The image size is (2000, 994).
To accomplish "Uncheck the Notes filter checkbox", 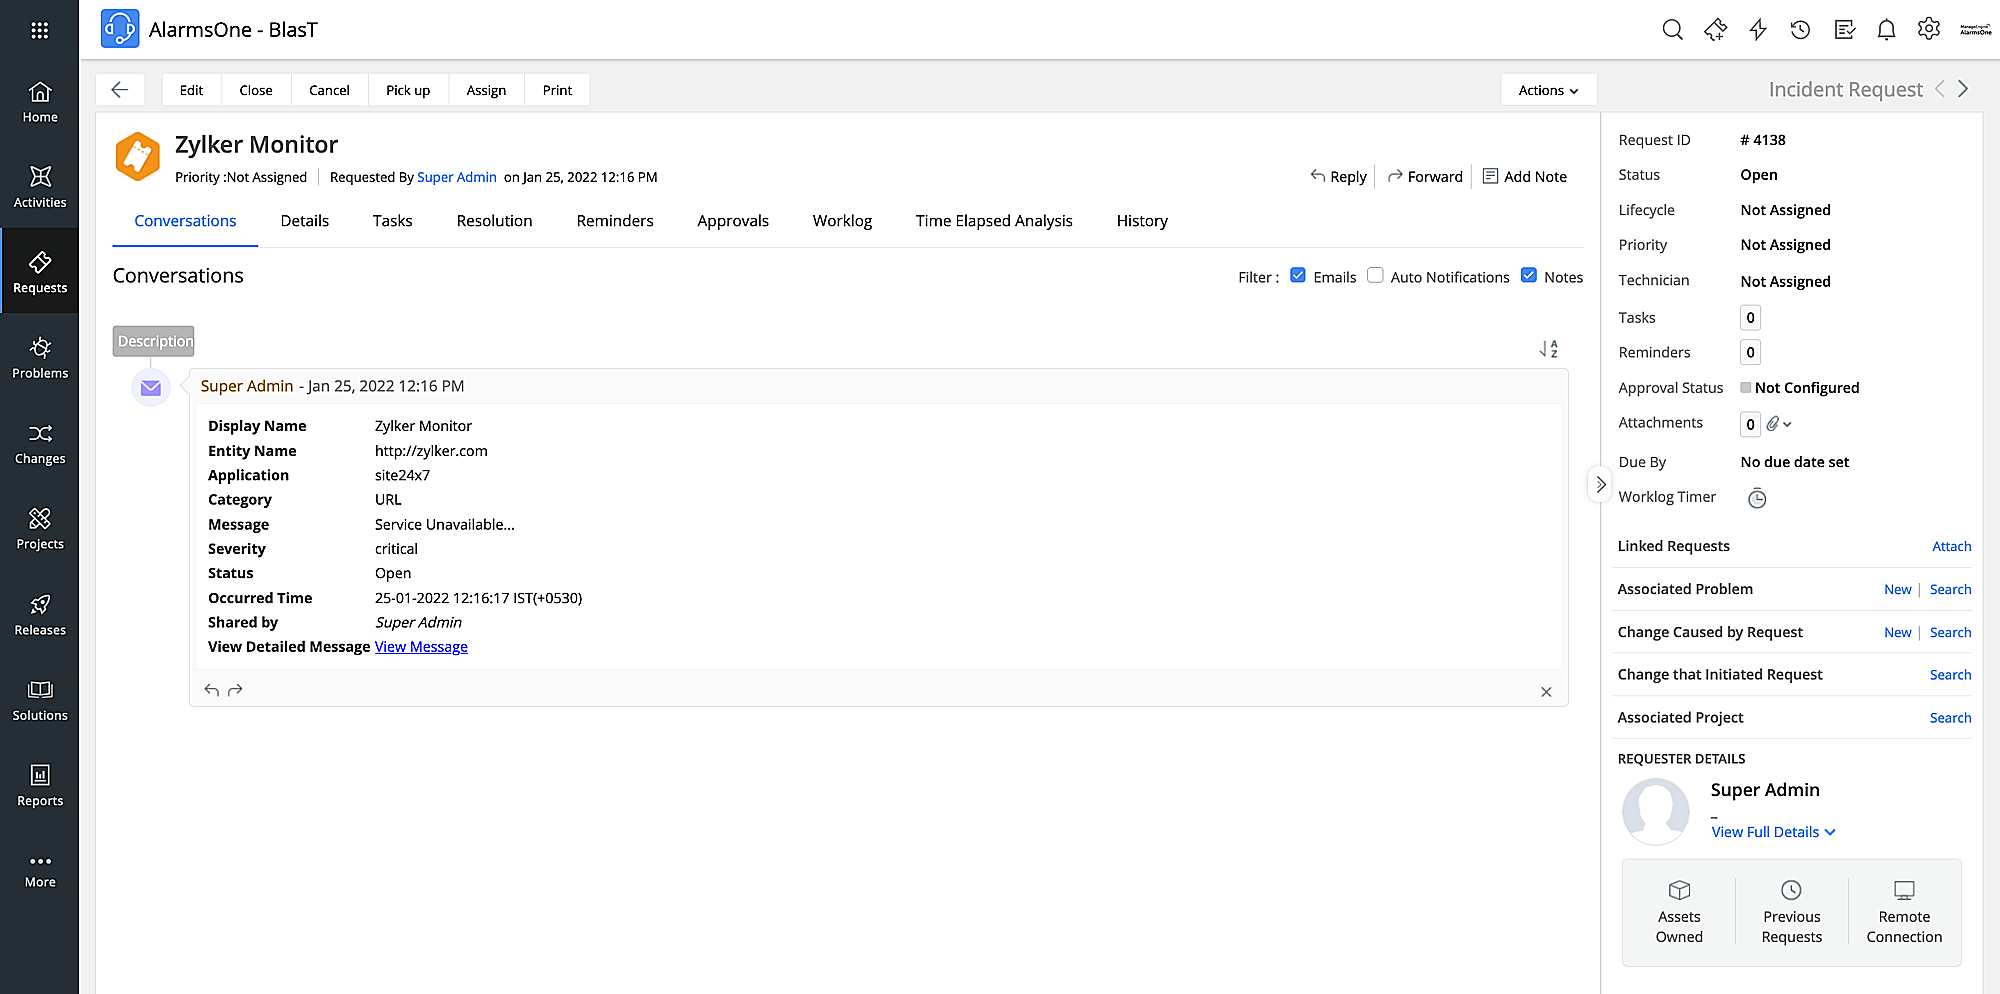I will click(x=1529, y=276).
